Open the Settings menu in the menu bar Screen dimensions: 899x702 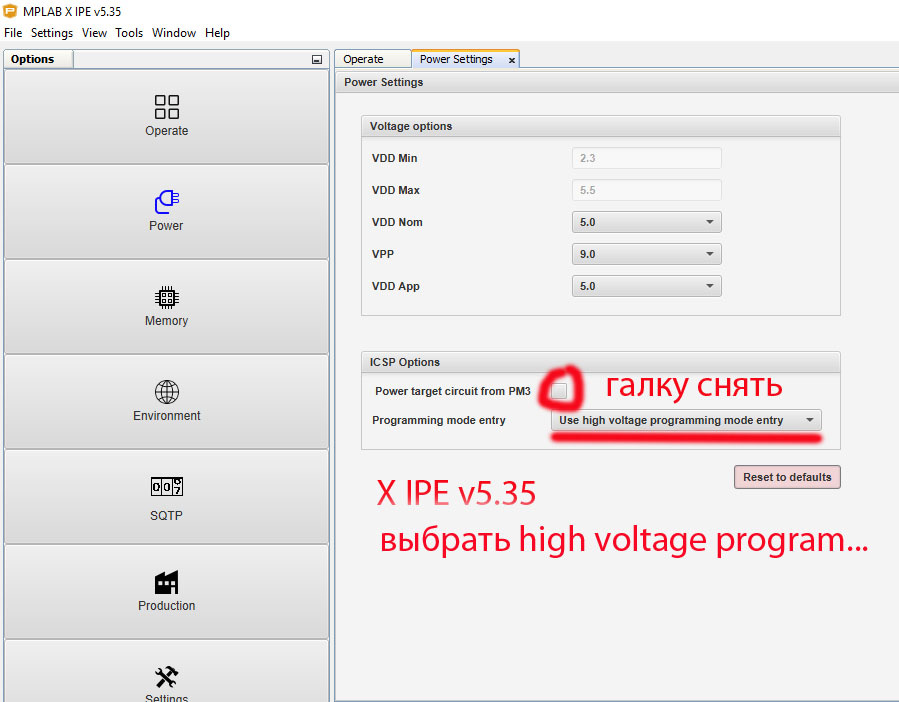52,33
